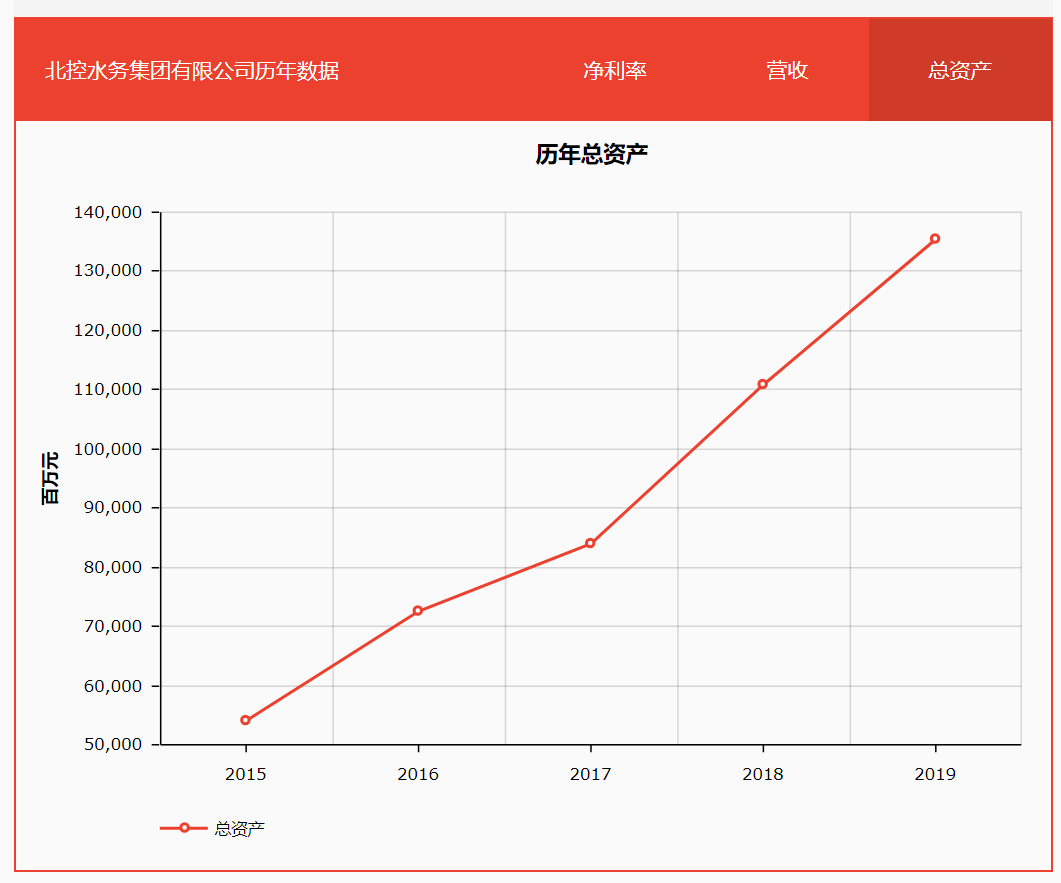Click the 2018 x-axis label
The width and height of the screenshot is (1061, 883).
pyautogui.click(x=763, y=774)
